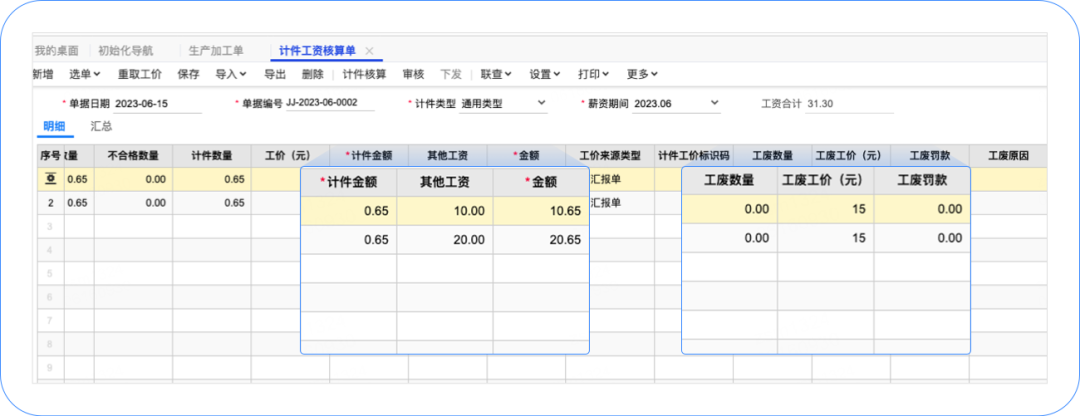The height and width of the screenshot is (416, 1080).
Task: Click the 序号 column header
Action: tap(49, 156)
